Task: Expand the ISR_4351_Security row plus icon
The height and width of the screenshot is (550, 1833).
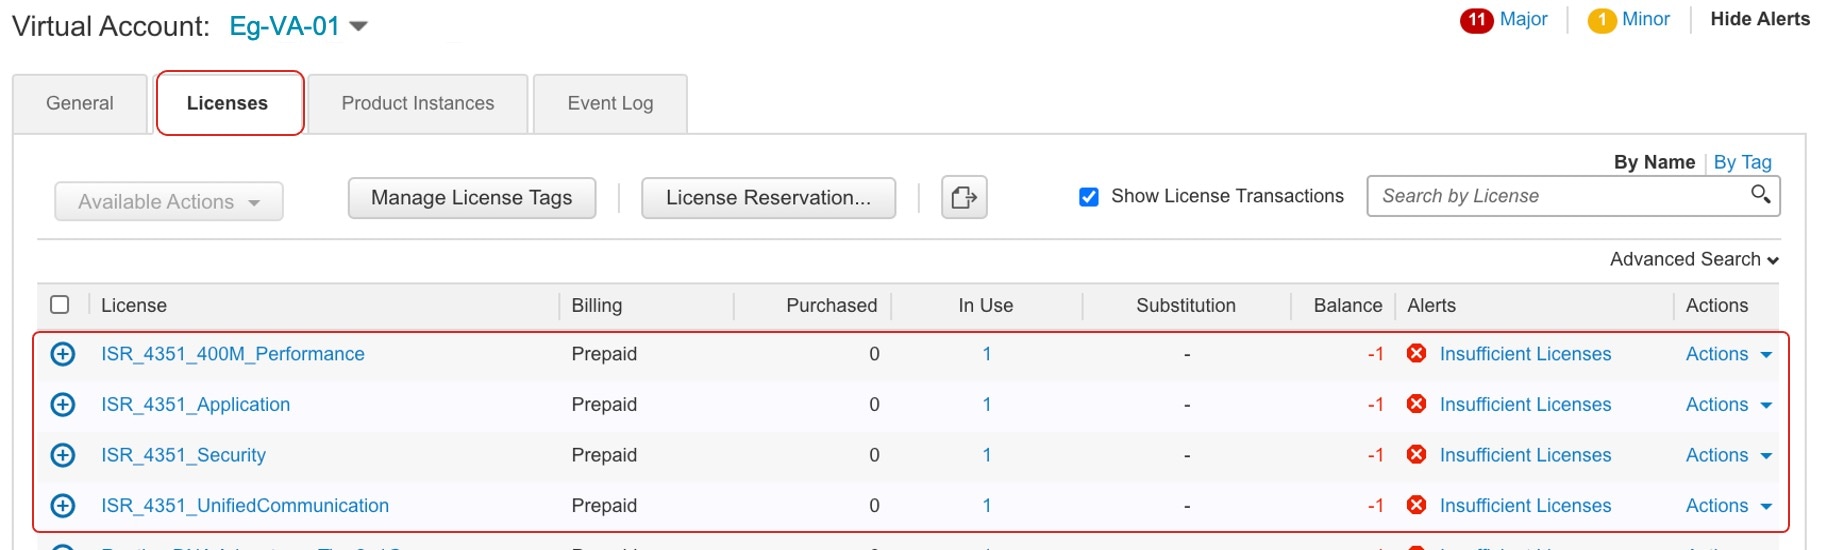Action: [x=63, y=455]
